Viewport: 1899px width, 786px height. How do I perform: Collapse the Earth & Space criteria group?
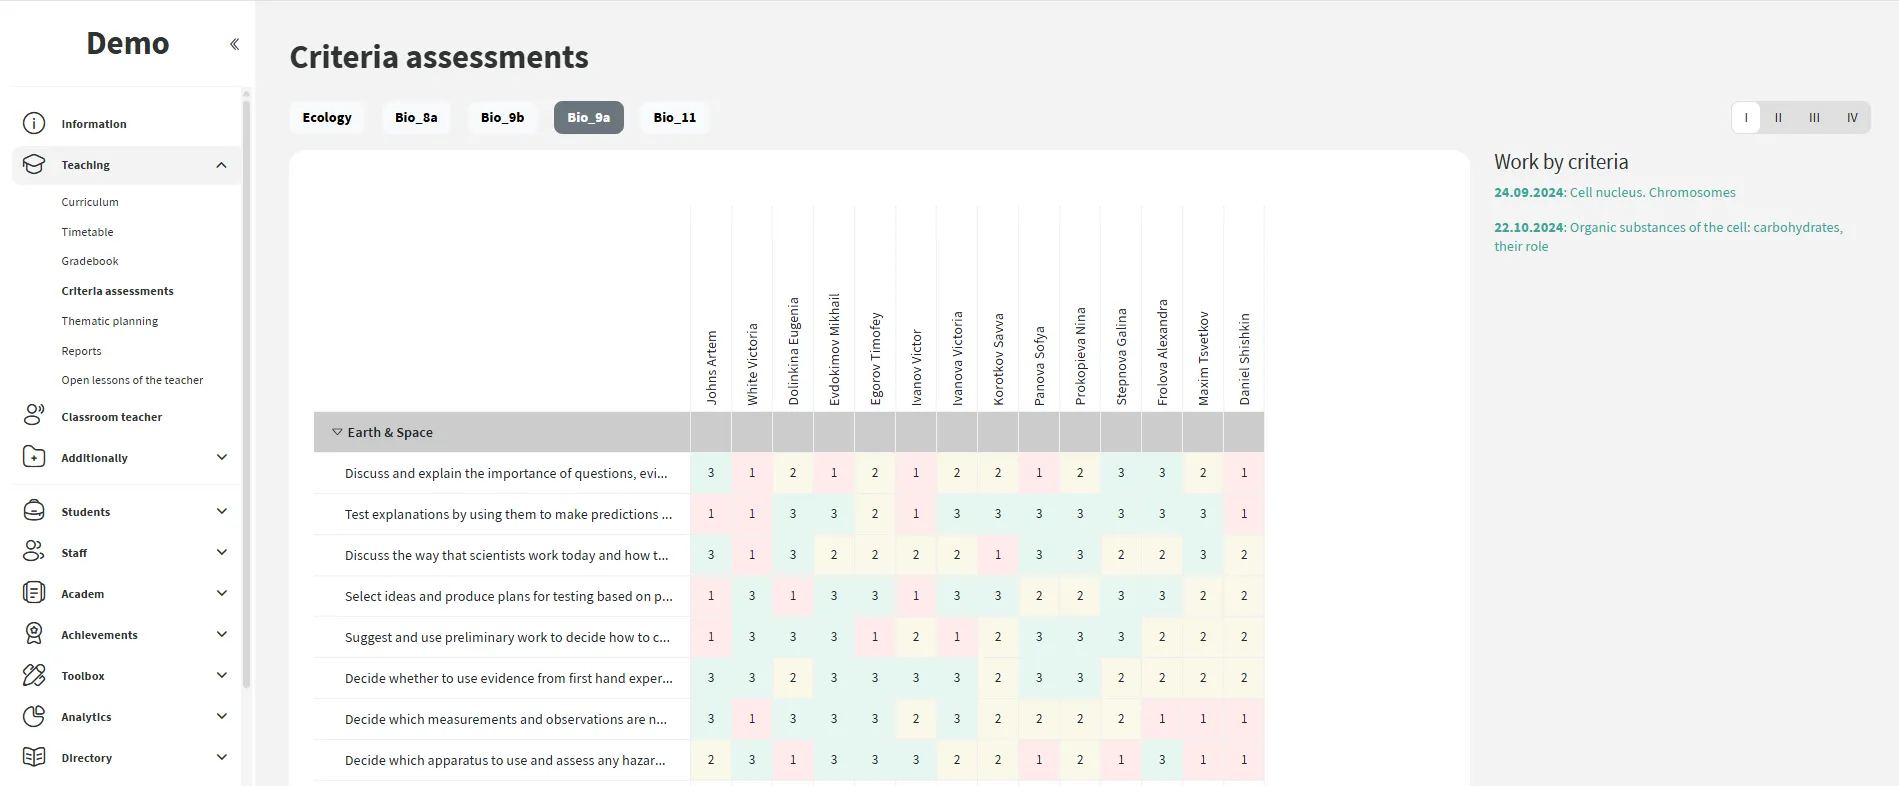337,432
